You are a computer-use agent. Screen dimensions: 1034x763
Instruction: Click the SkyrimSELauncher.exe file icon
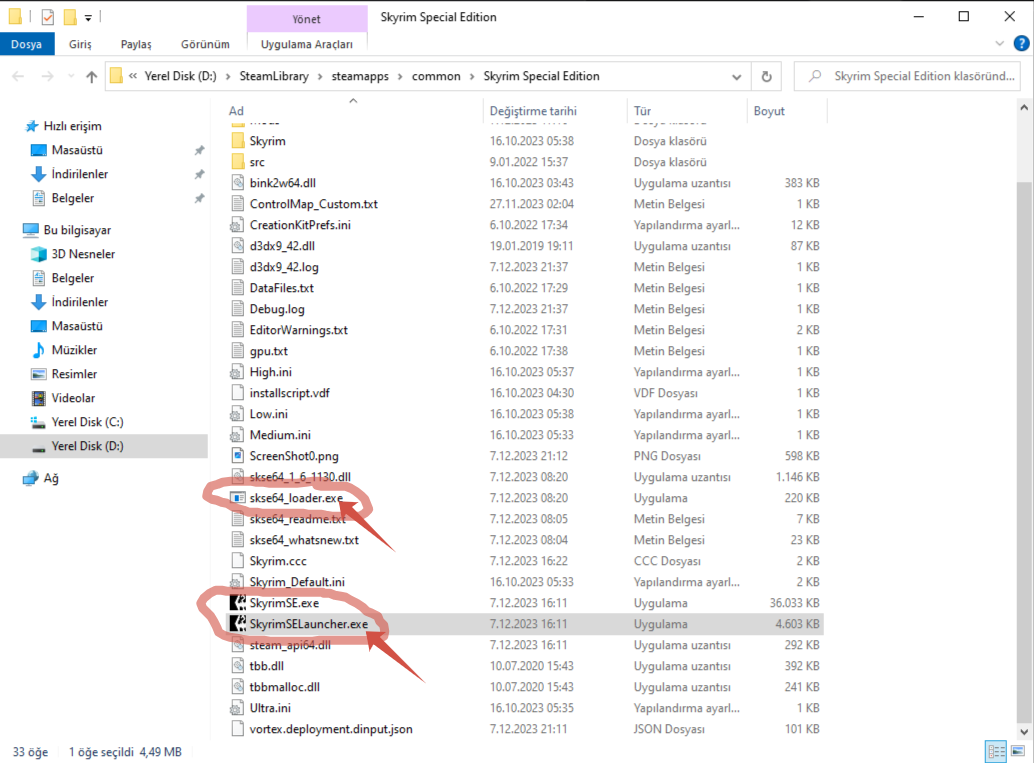[237, 624]
